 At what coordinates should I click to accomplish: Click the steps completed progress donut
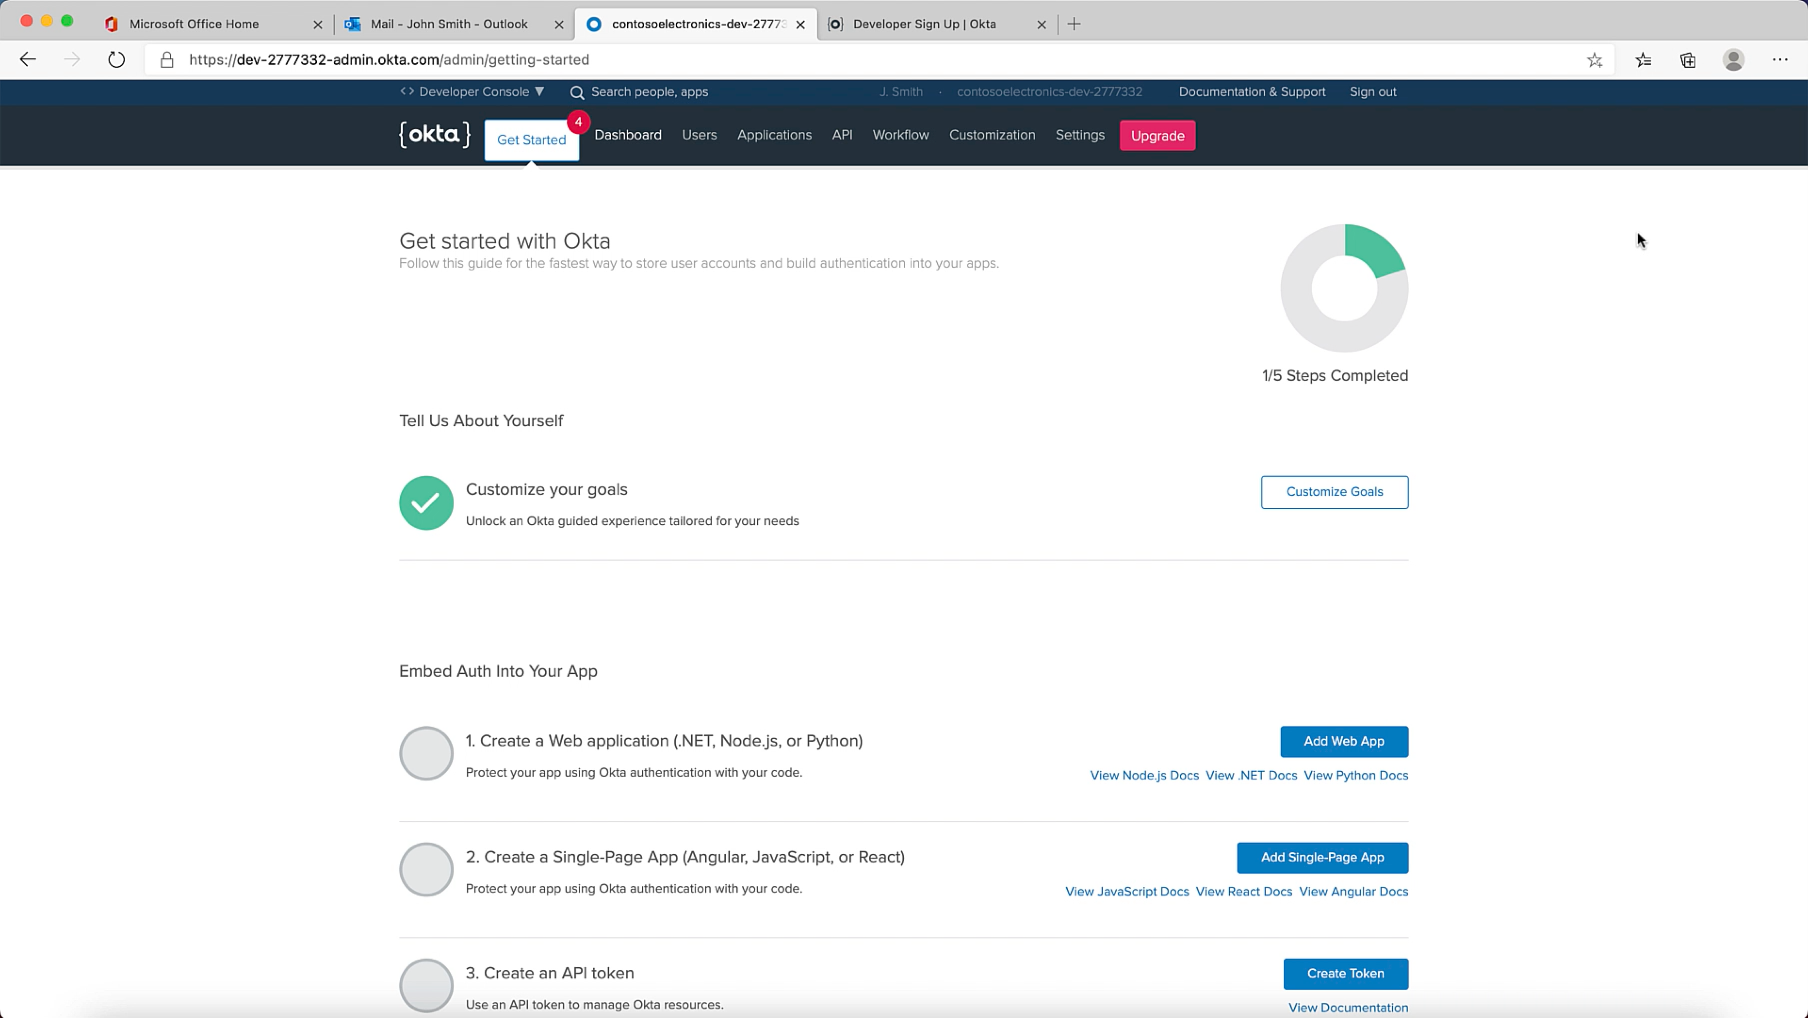(x=1344, y=288)
